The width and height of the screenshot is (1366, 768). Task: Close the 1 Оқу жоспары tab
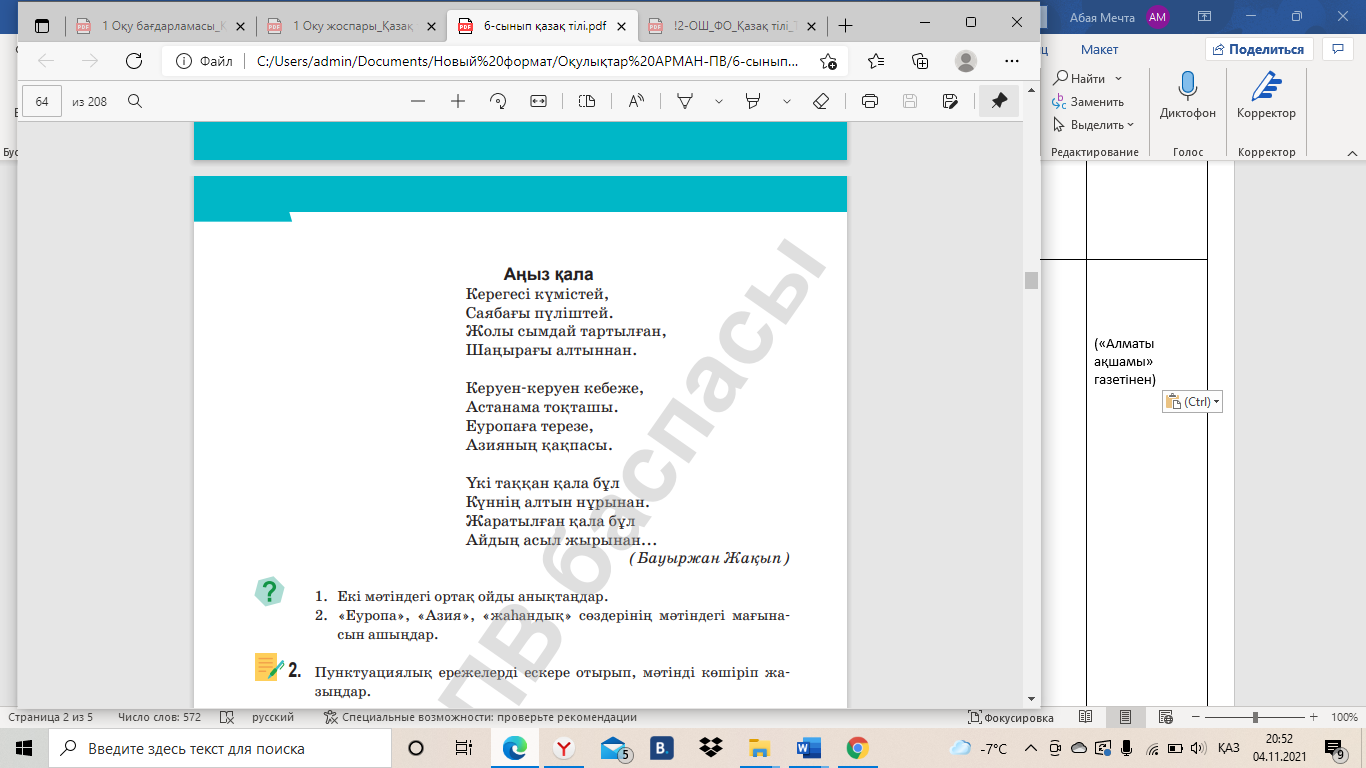click(431, 26)
